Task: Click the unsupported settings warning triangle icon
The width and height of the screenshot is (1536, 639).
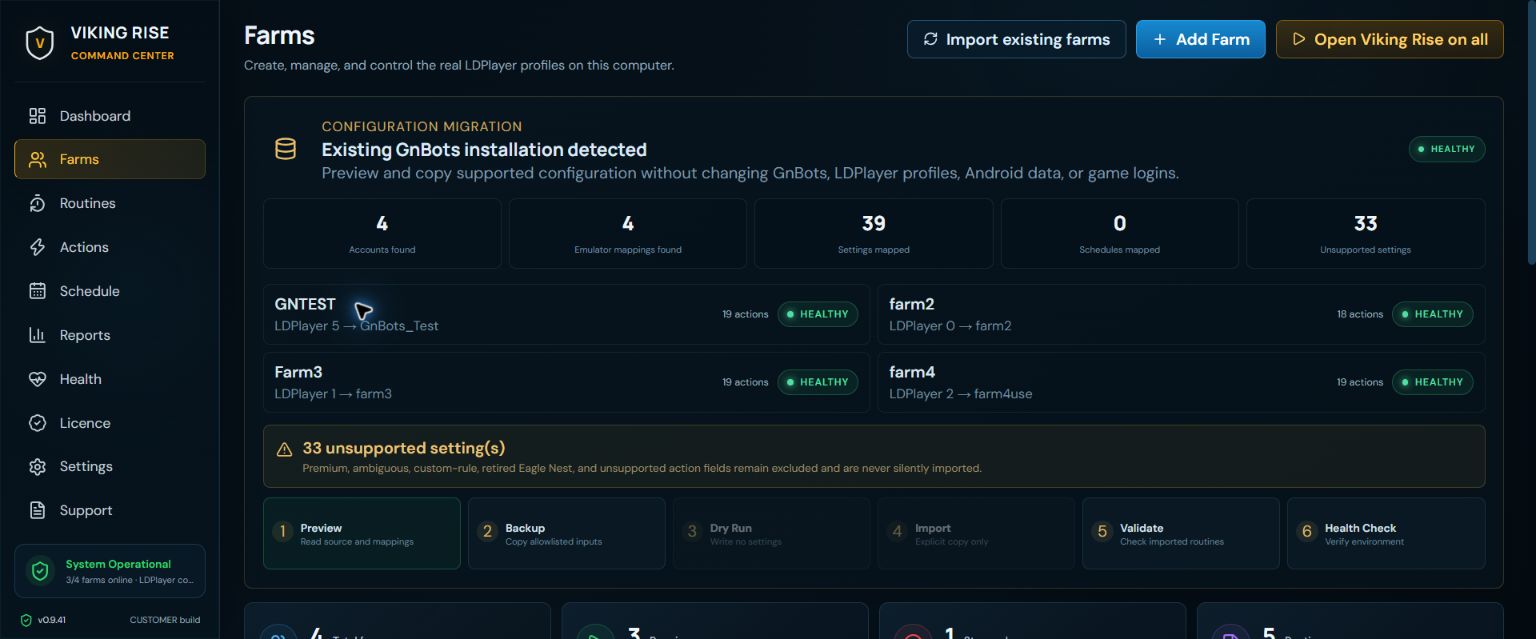Action: (285, 449)
